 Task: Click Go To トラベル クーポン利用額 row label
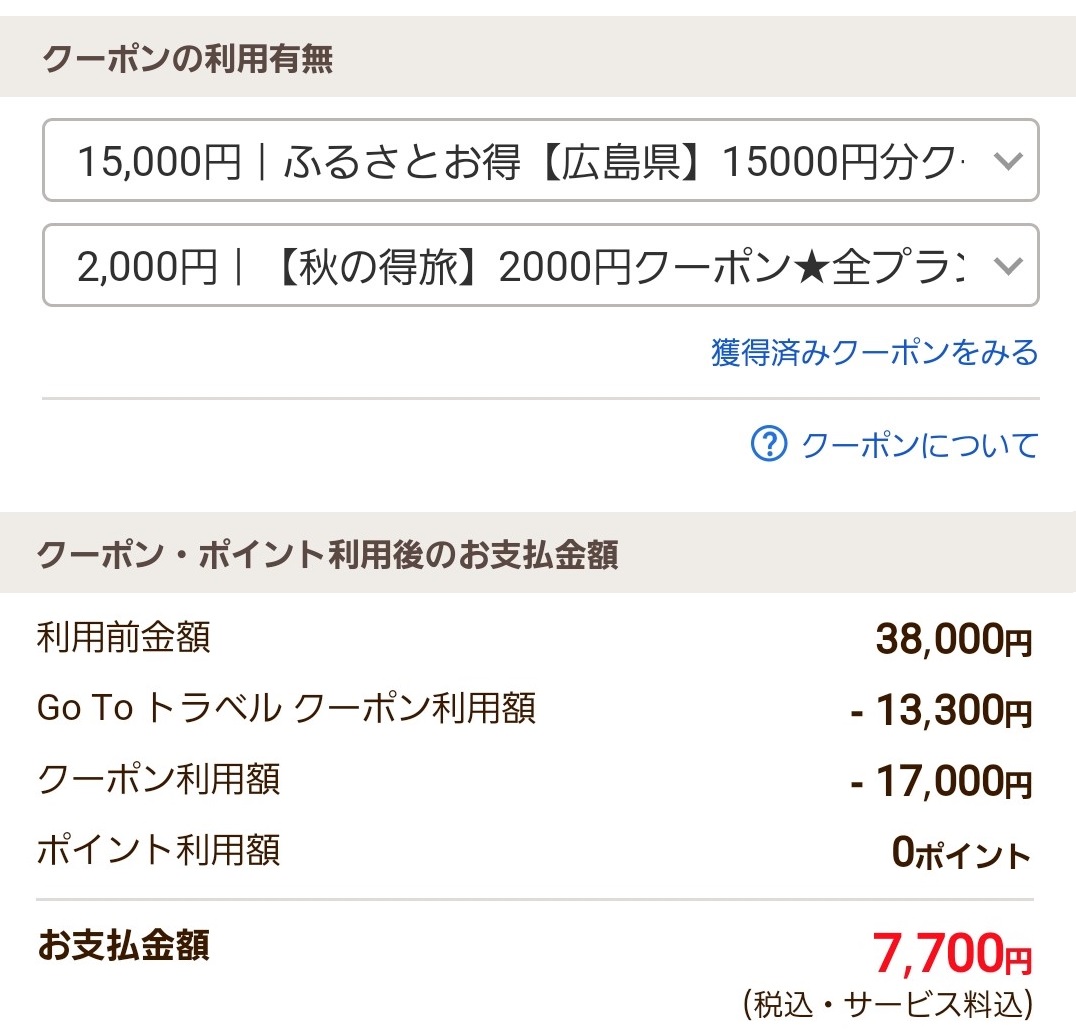point(286,707)
